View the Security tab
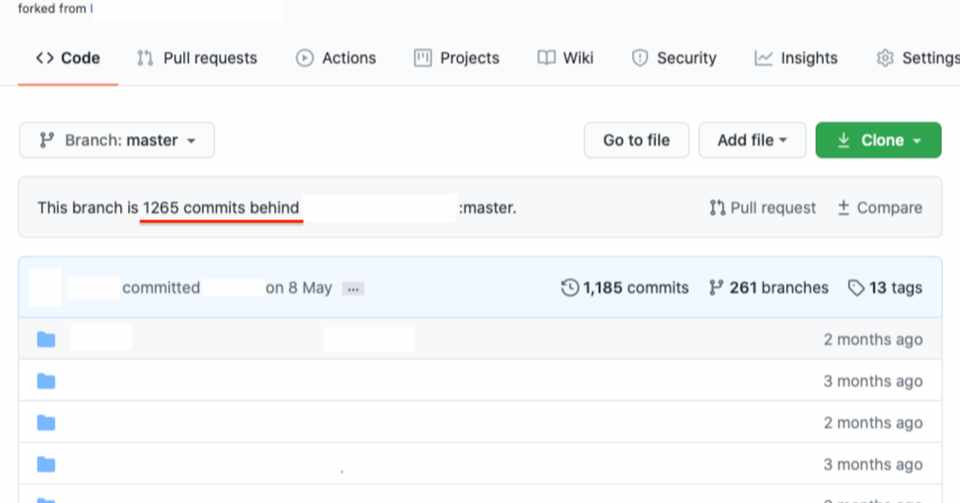 (673, 58)
